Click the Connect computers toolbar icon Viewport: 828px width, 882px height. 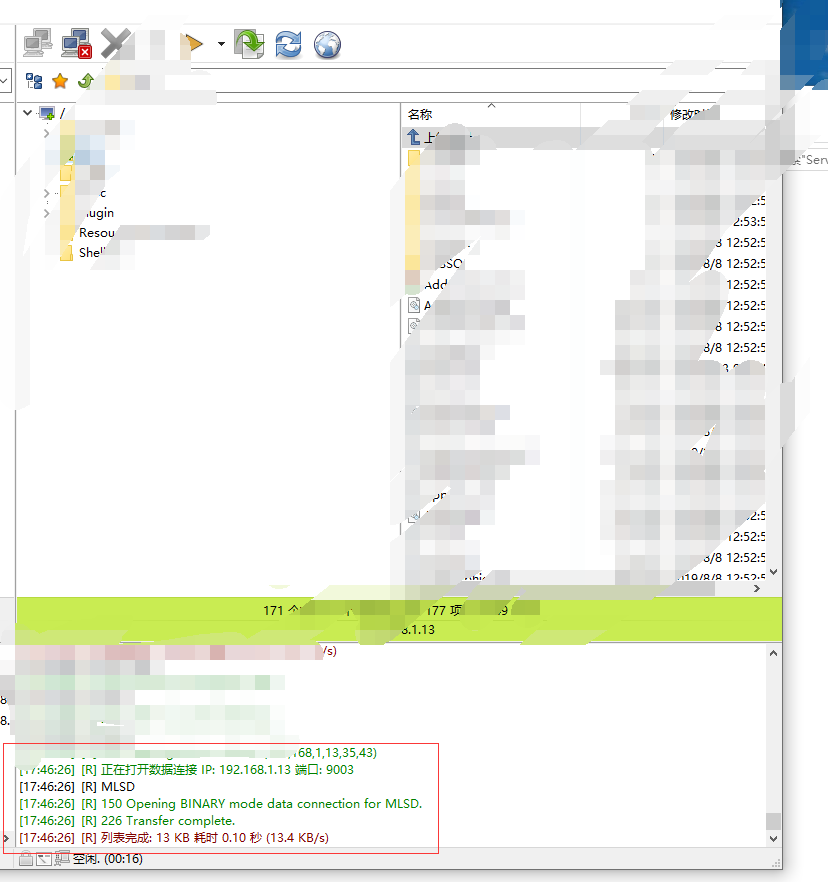pyautogui.click(x=38, y=43)
